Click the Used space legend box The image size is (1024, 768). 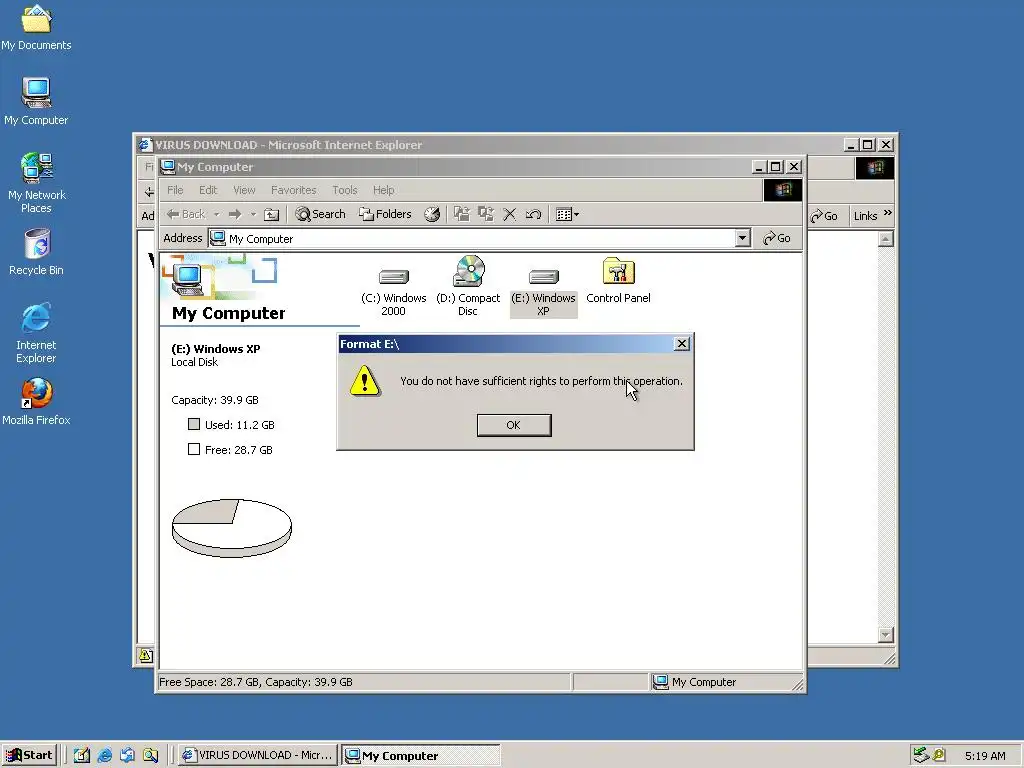click(x=194, y=424)
